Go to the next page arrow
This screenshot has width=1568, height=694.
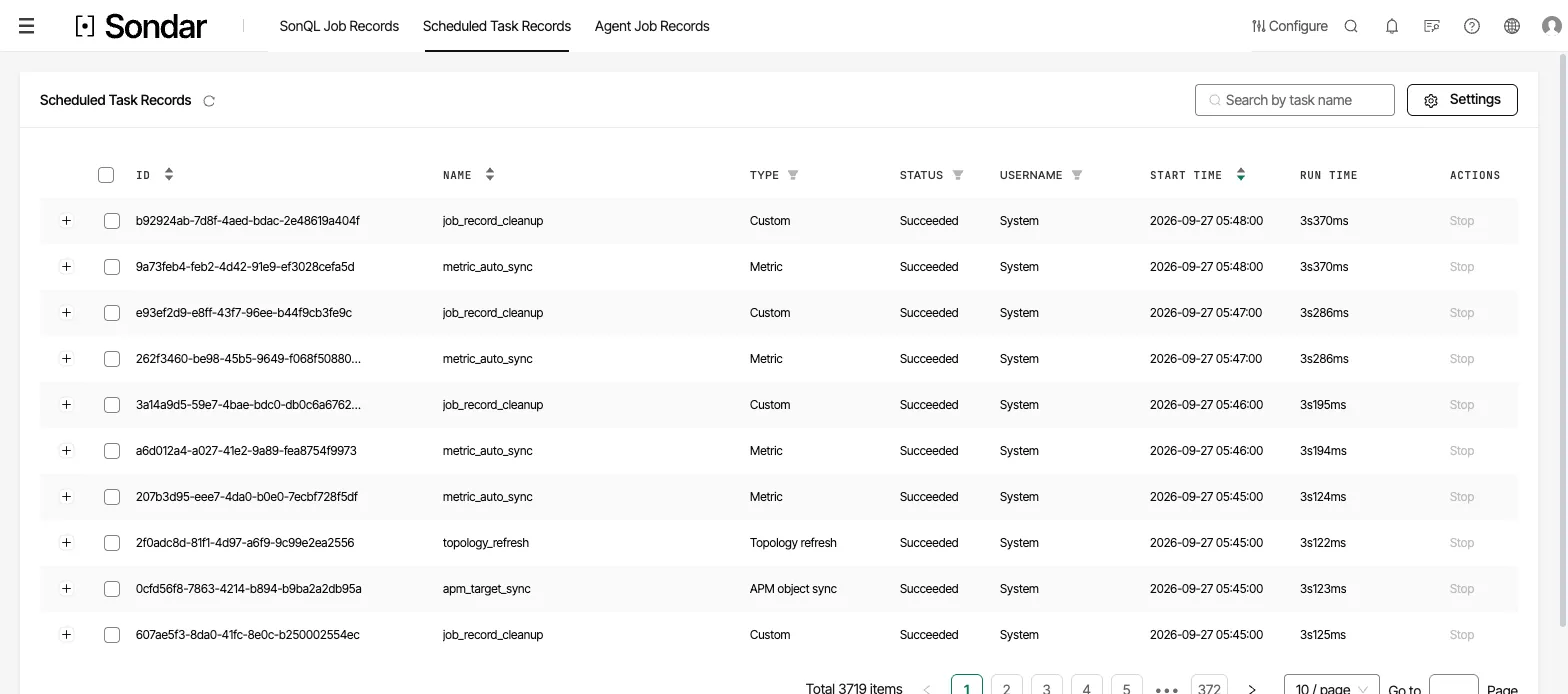click(1251, 689)
